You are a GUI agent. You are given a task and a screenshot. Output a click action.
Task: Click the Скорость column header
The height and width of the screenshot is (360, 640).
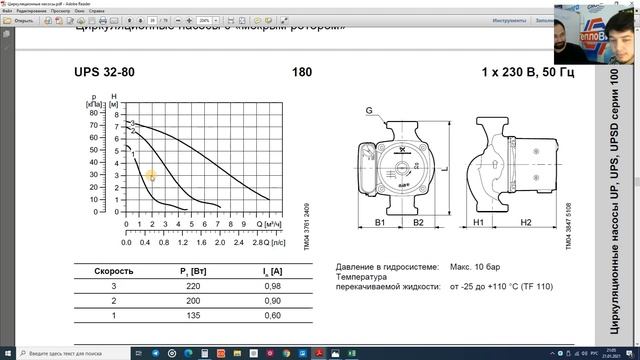click(x=114, y=271)
